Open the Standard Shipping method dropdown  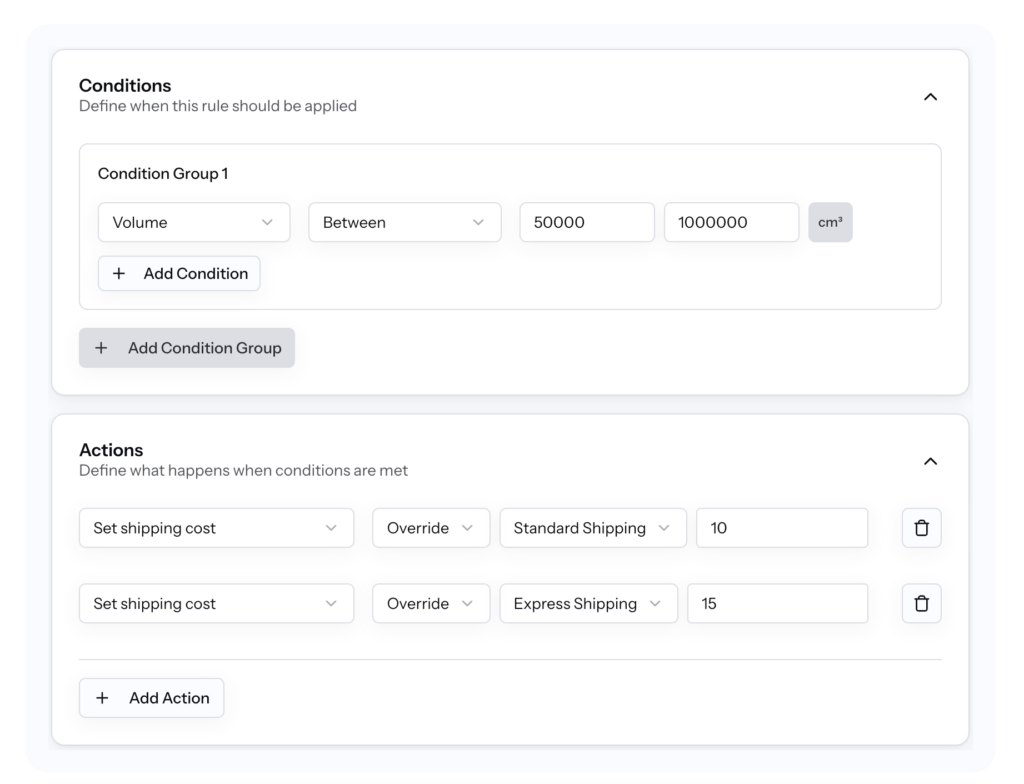(x=592, y=527)
